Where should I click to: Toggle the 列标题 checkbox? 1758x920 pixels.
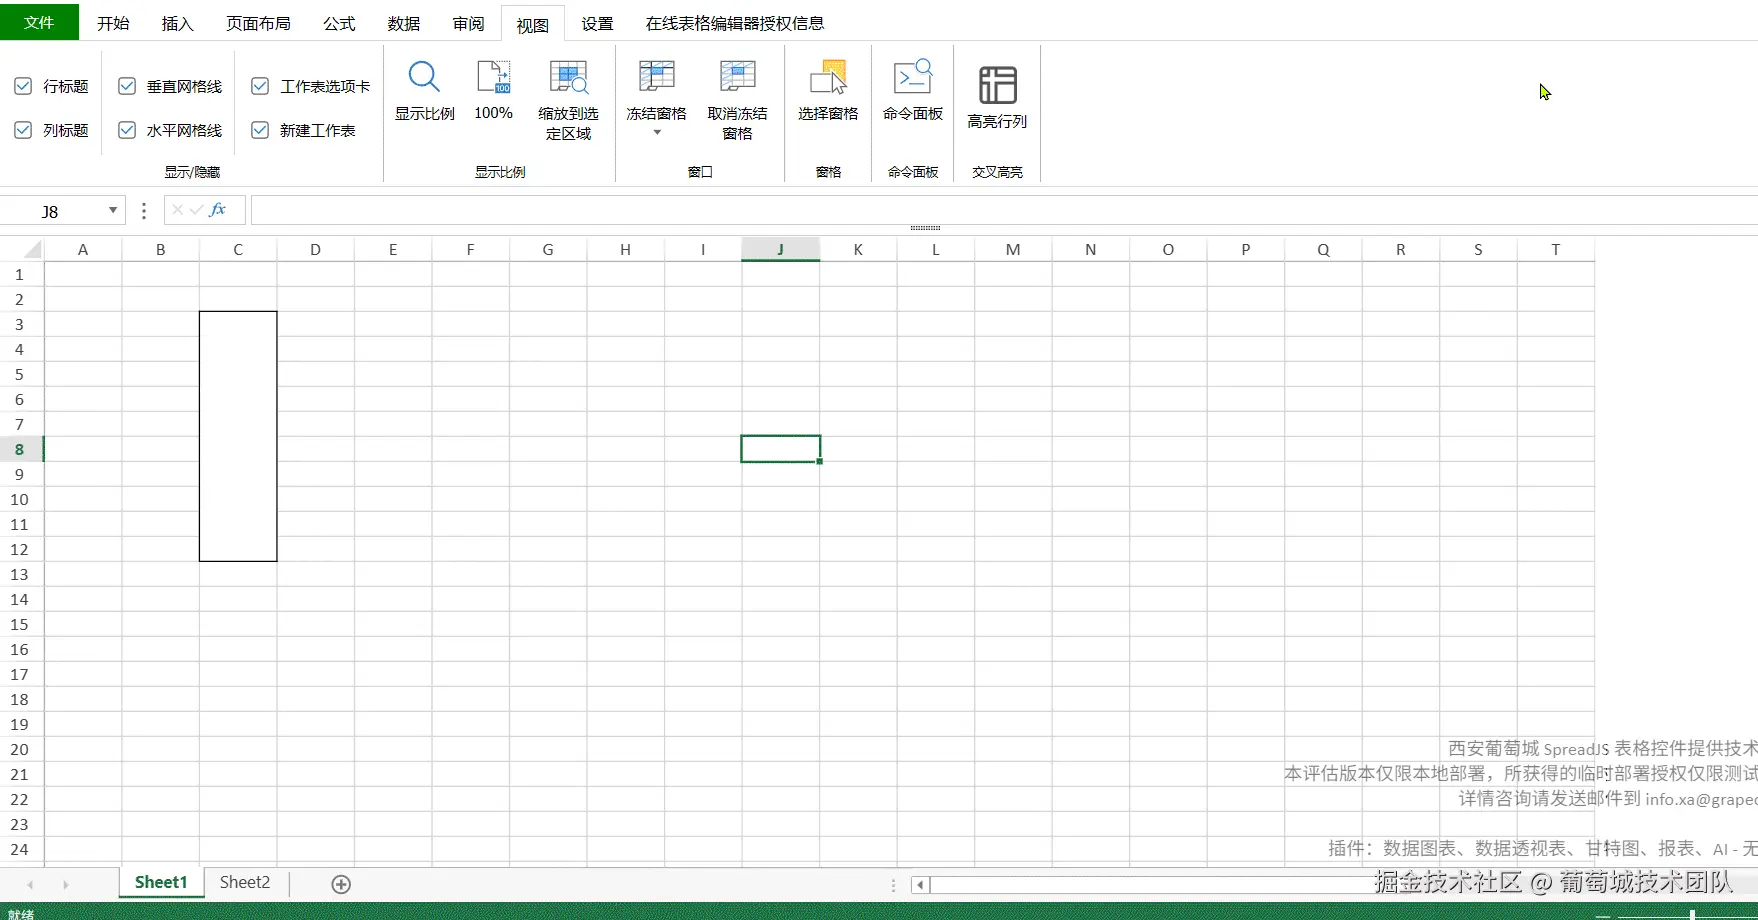pyautogui.click(x=23, y=130)
